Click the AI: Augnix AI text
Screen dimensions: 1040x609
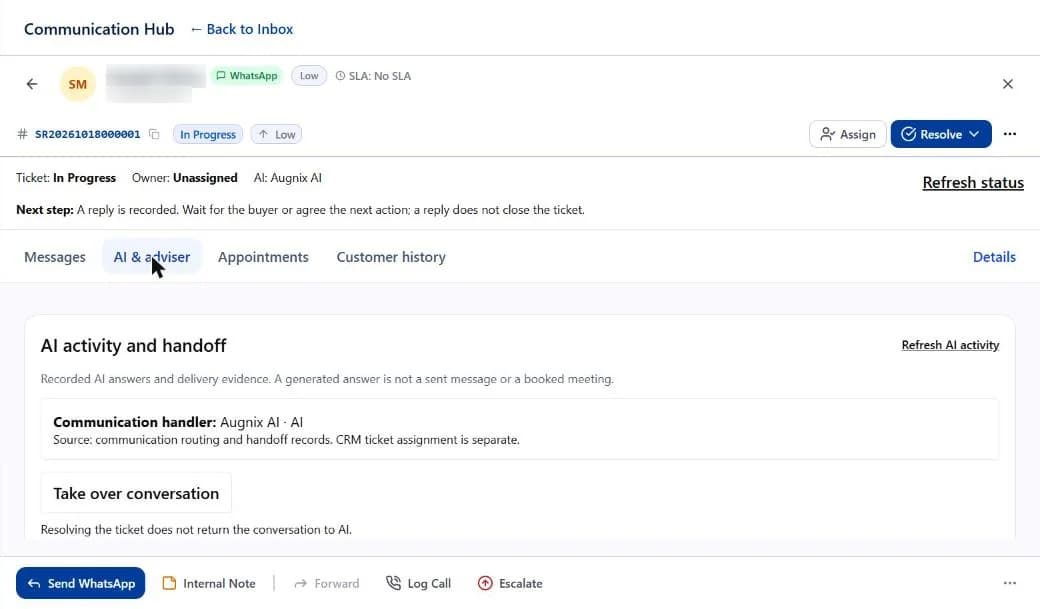(287, 178)
